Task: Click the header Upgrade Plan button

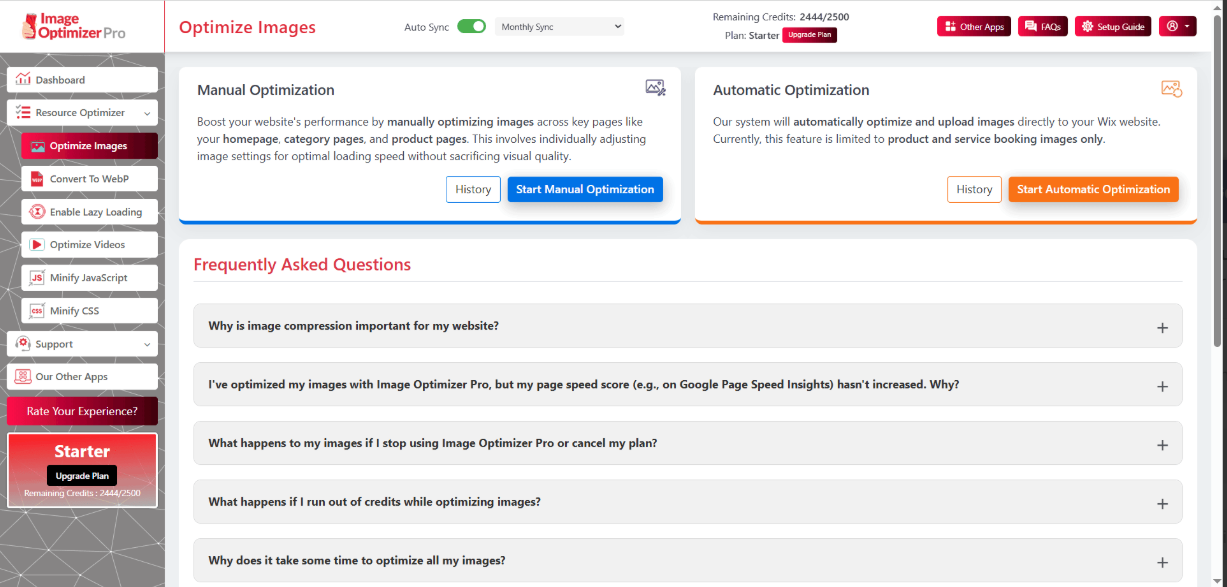Action: 809,35
